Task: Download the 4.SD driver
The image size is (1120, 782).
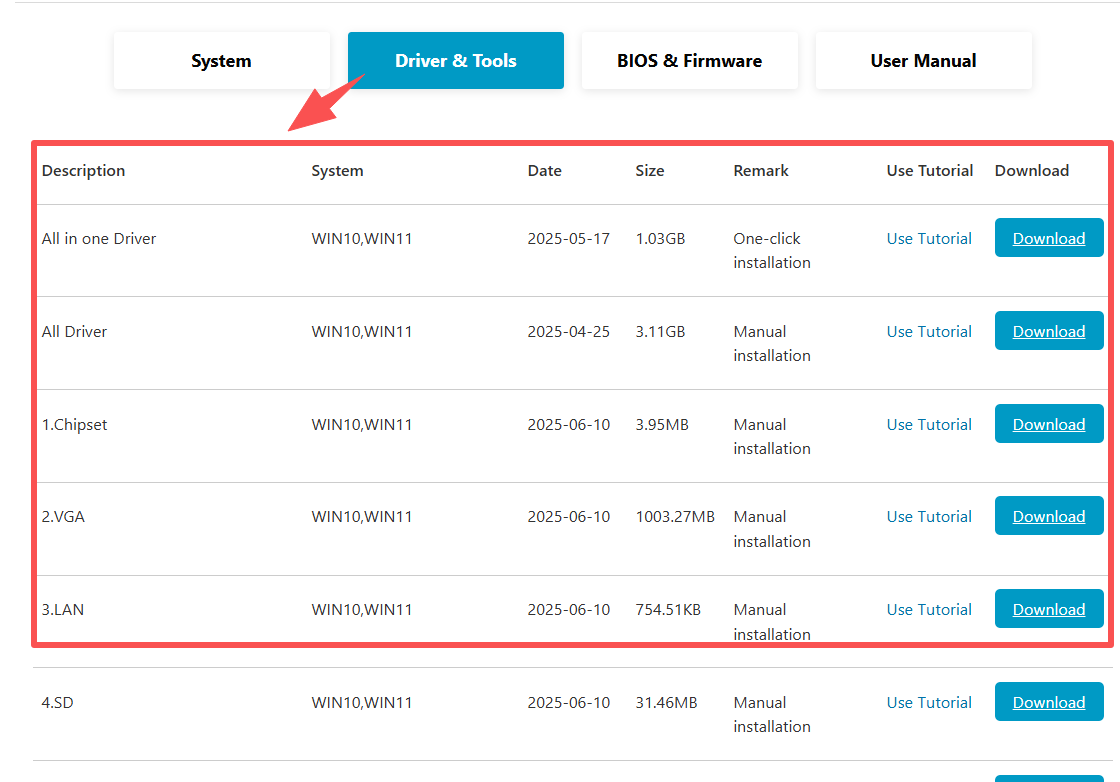Action: coord(1048,702)
